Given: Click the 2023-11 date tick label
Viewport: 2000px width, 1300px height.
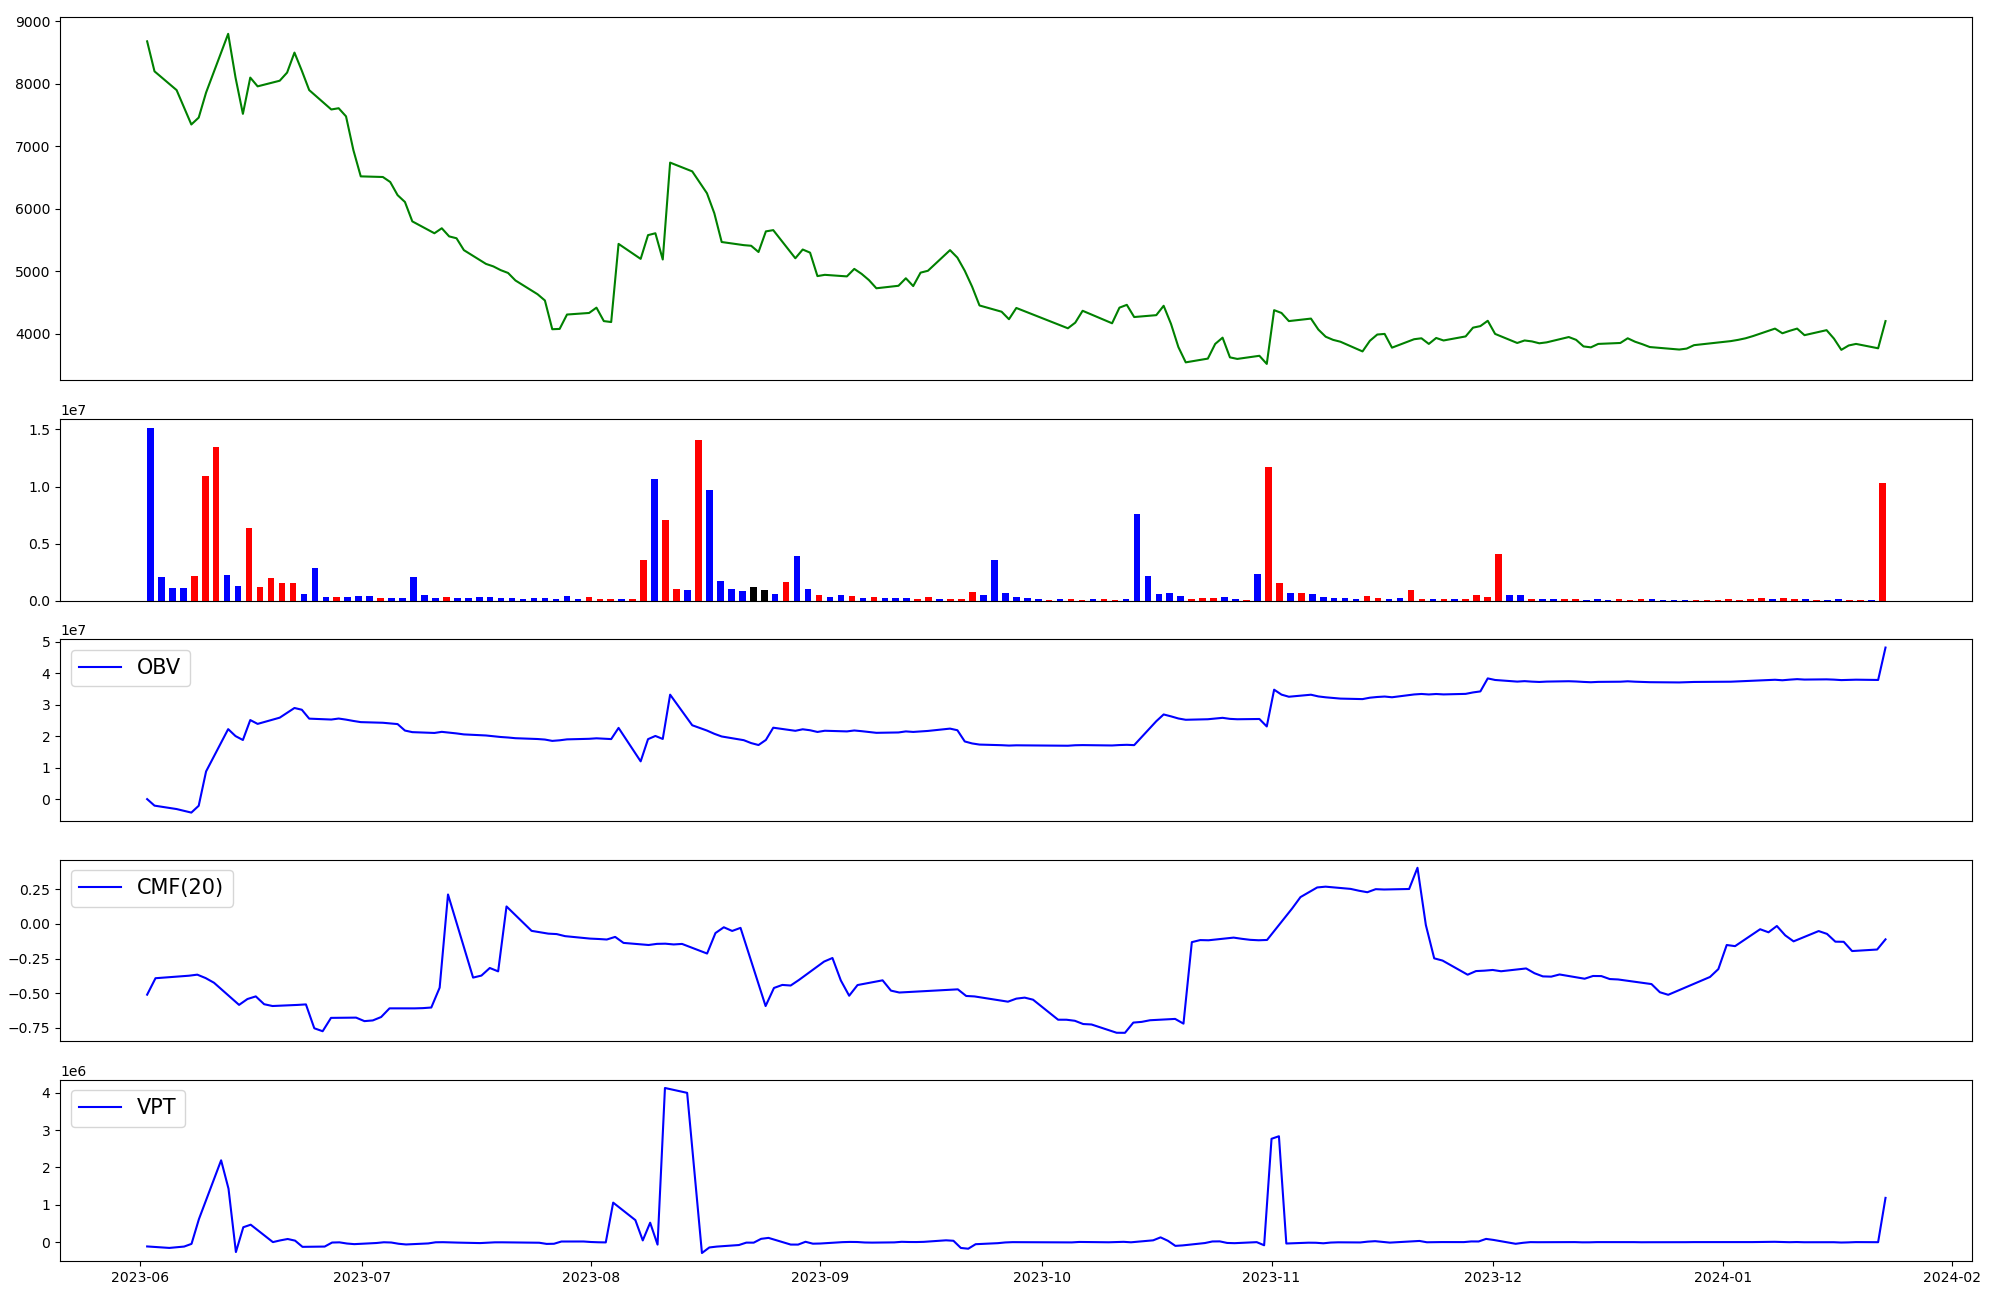Looking at the screenshot, I should pyautogui.click(x=1272, y=1277).
